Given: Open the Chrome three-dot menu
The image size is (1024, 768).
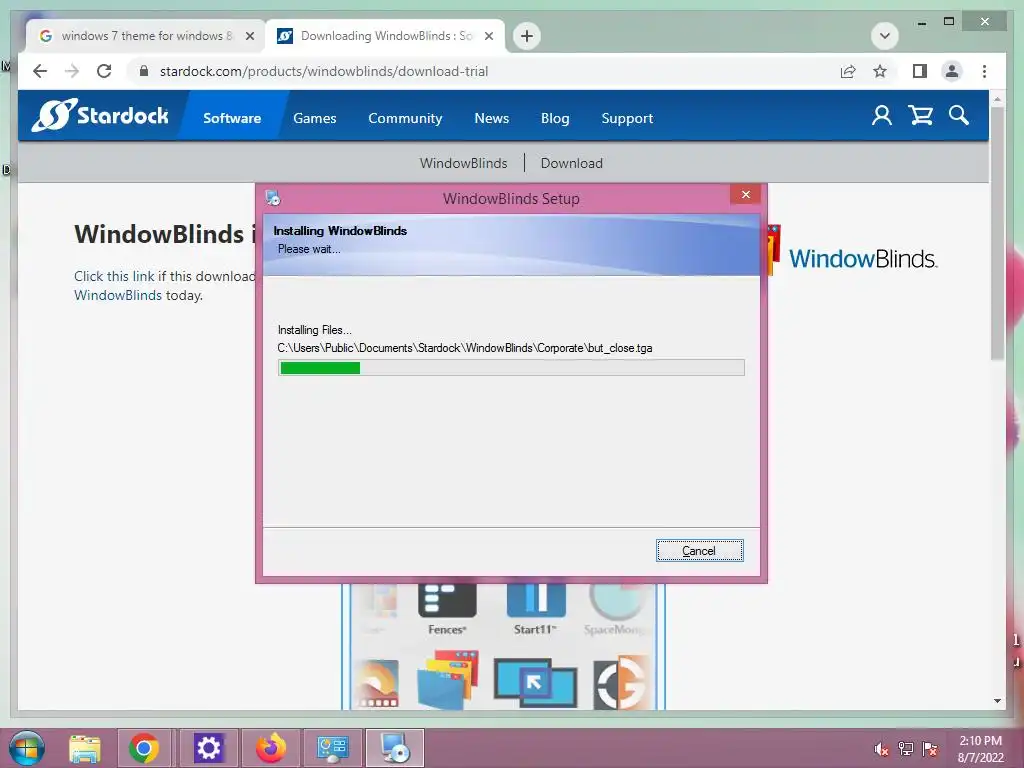Looking at the screenshot, I should [984, 71].
